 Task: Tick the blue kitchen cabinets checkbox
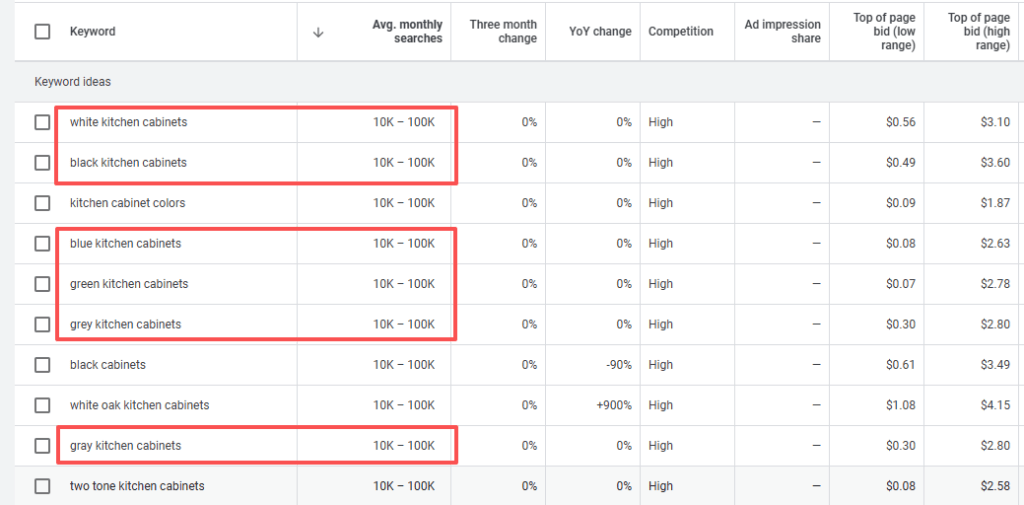(42, 244)
